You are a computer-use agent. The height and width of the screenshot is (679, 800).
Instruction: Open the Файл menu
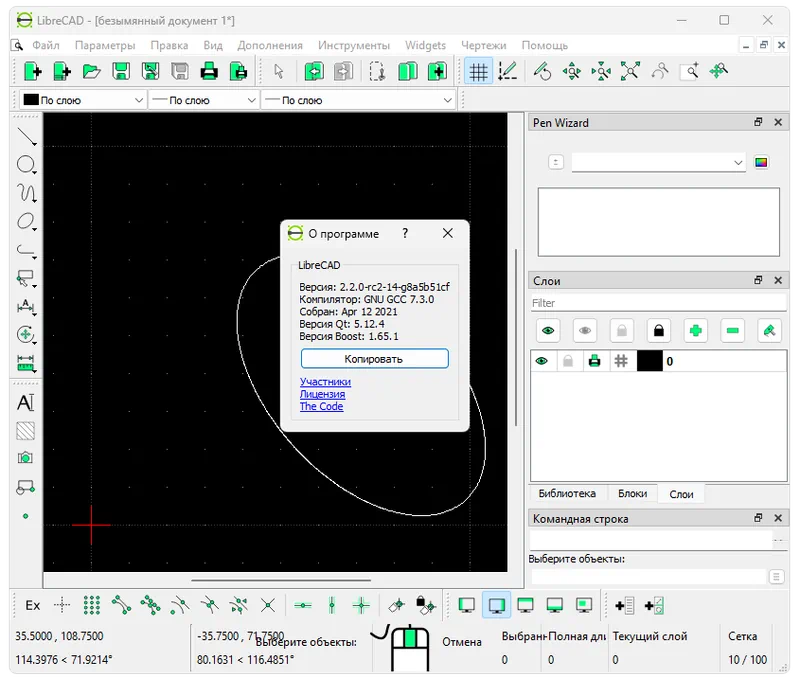click(x=46, y=45)
